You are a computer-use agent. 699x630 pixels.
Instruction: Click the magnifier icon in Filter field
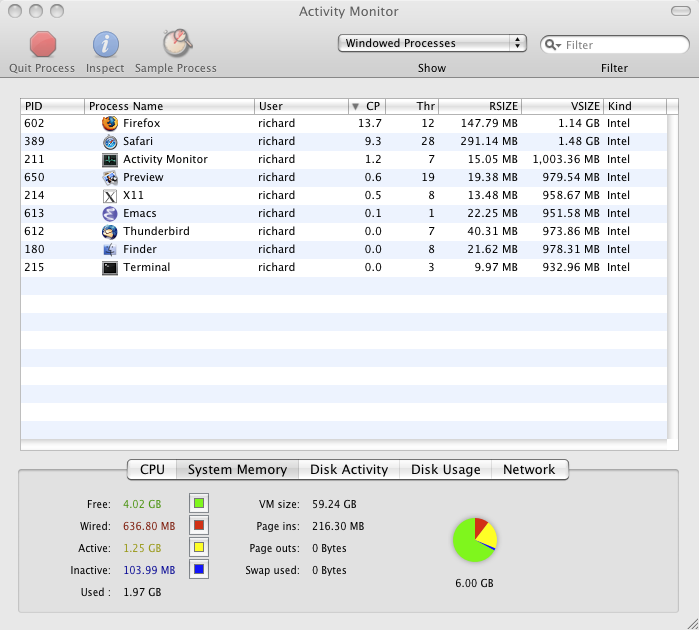coord(553,45)
